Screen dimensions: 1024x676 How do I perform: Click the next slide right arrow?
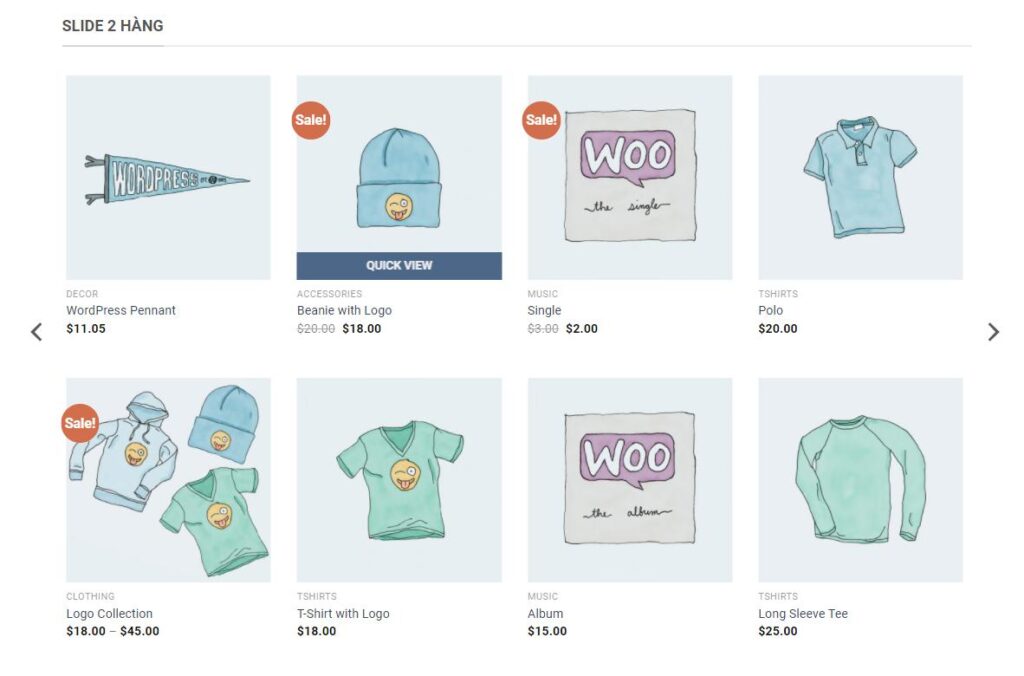pyautogui.click(x=993, y=332)
